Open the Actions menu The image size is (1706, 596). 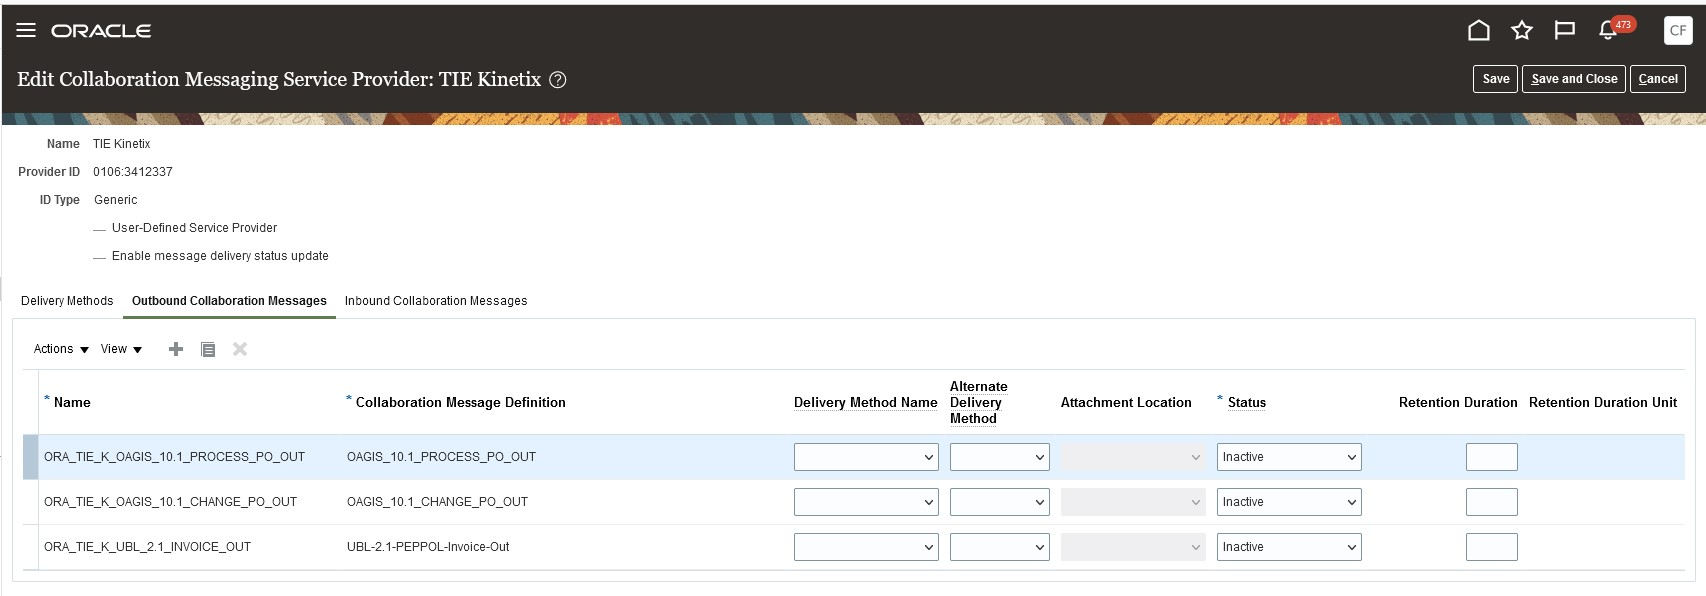61,349
